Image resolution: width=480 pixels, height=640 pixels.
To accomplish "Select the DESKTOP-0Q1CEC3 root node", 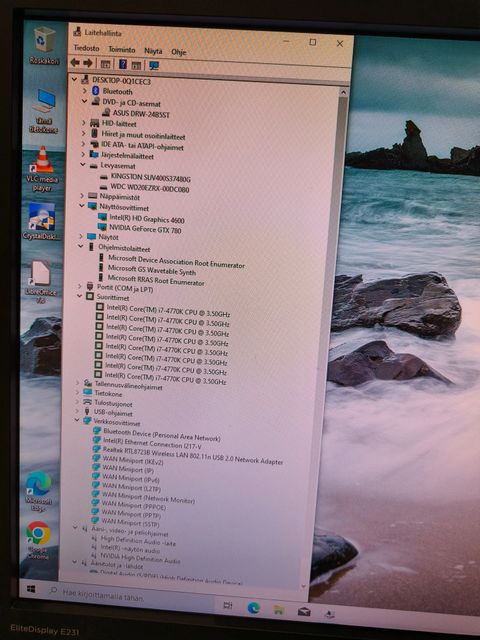I will [x=121, y=81].
